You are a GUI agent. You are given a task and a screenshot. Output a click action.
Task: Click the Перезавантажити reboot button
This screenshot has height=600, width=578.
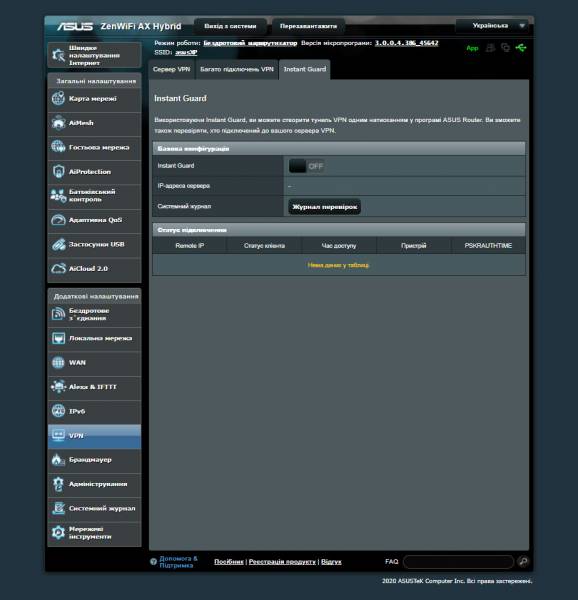(x=308, y=26)
